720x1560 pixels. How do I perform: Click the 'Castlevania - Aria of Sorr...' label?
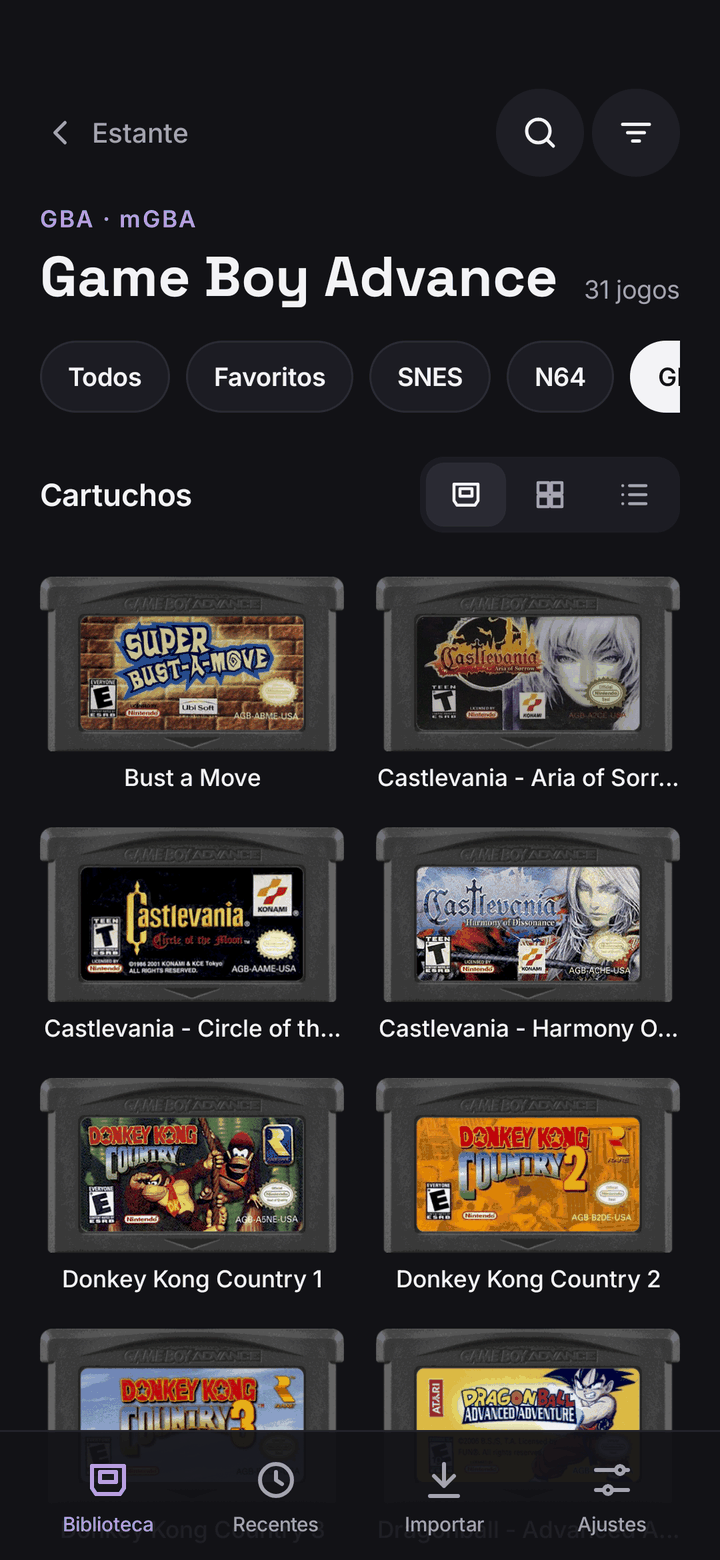tap(528, 778)
